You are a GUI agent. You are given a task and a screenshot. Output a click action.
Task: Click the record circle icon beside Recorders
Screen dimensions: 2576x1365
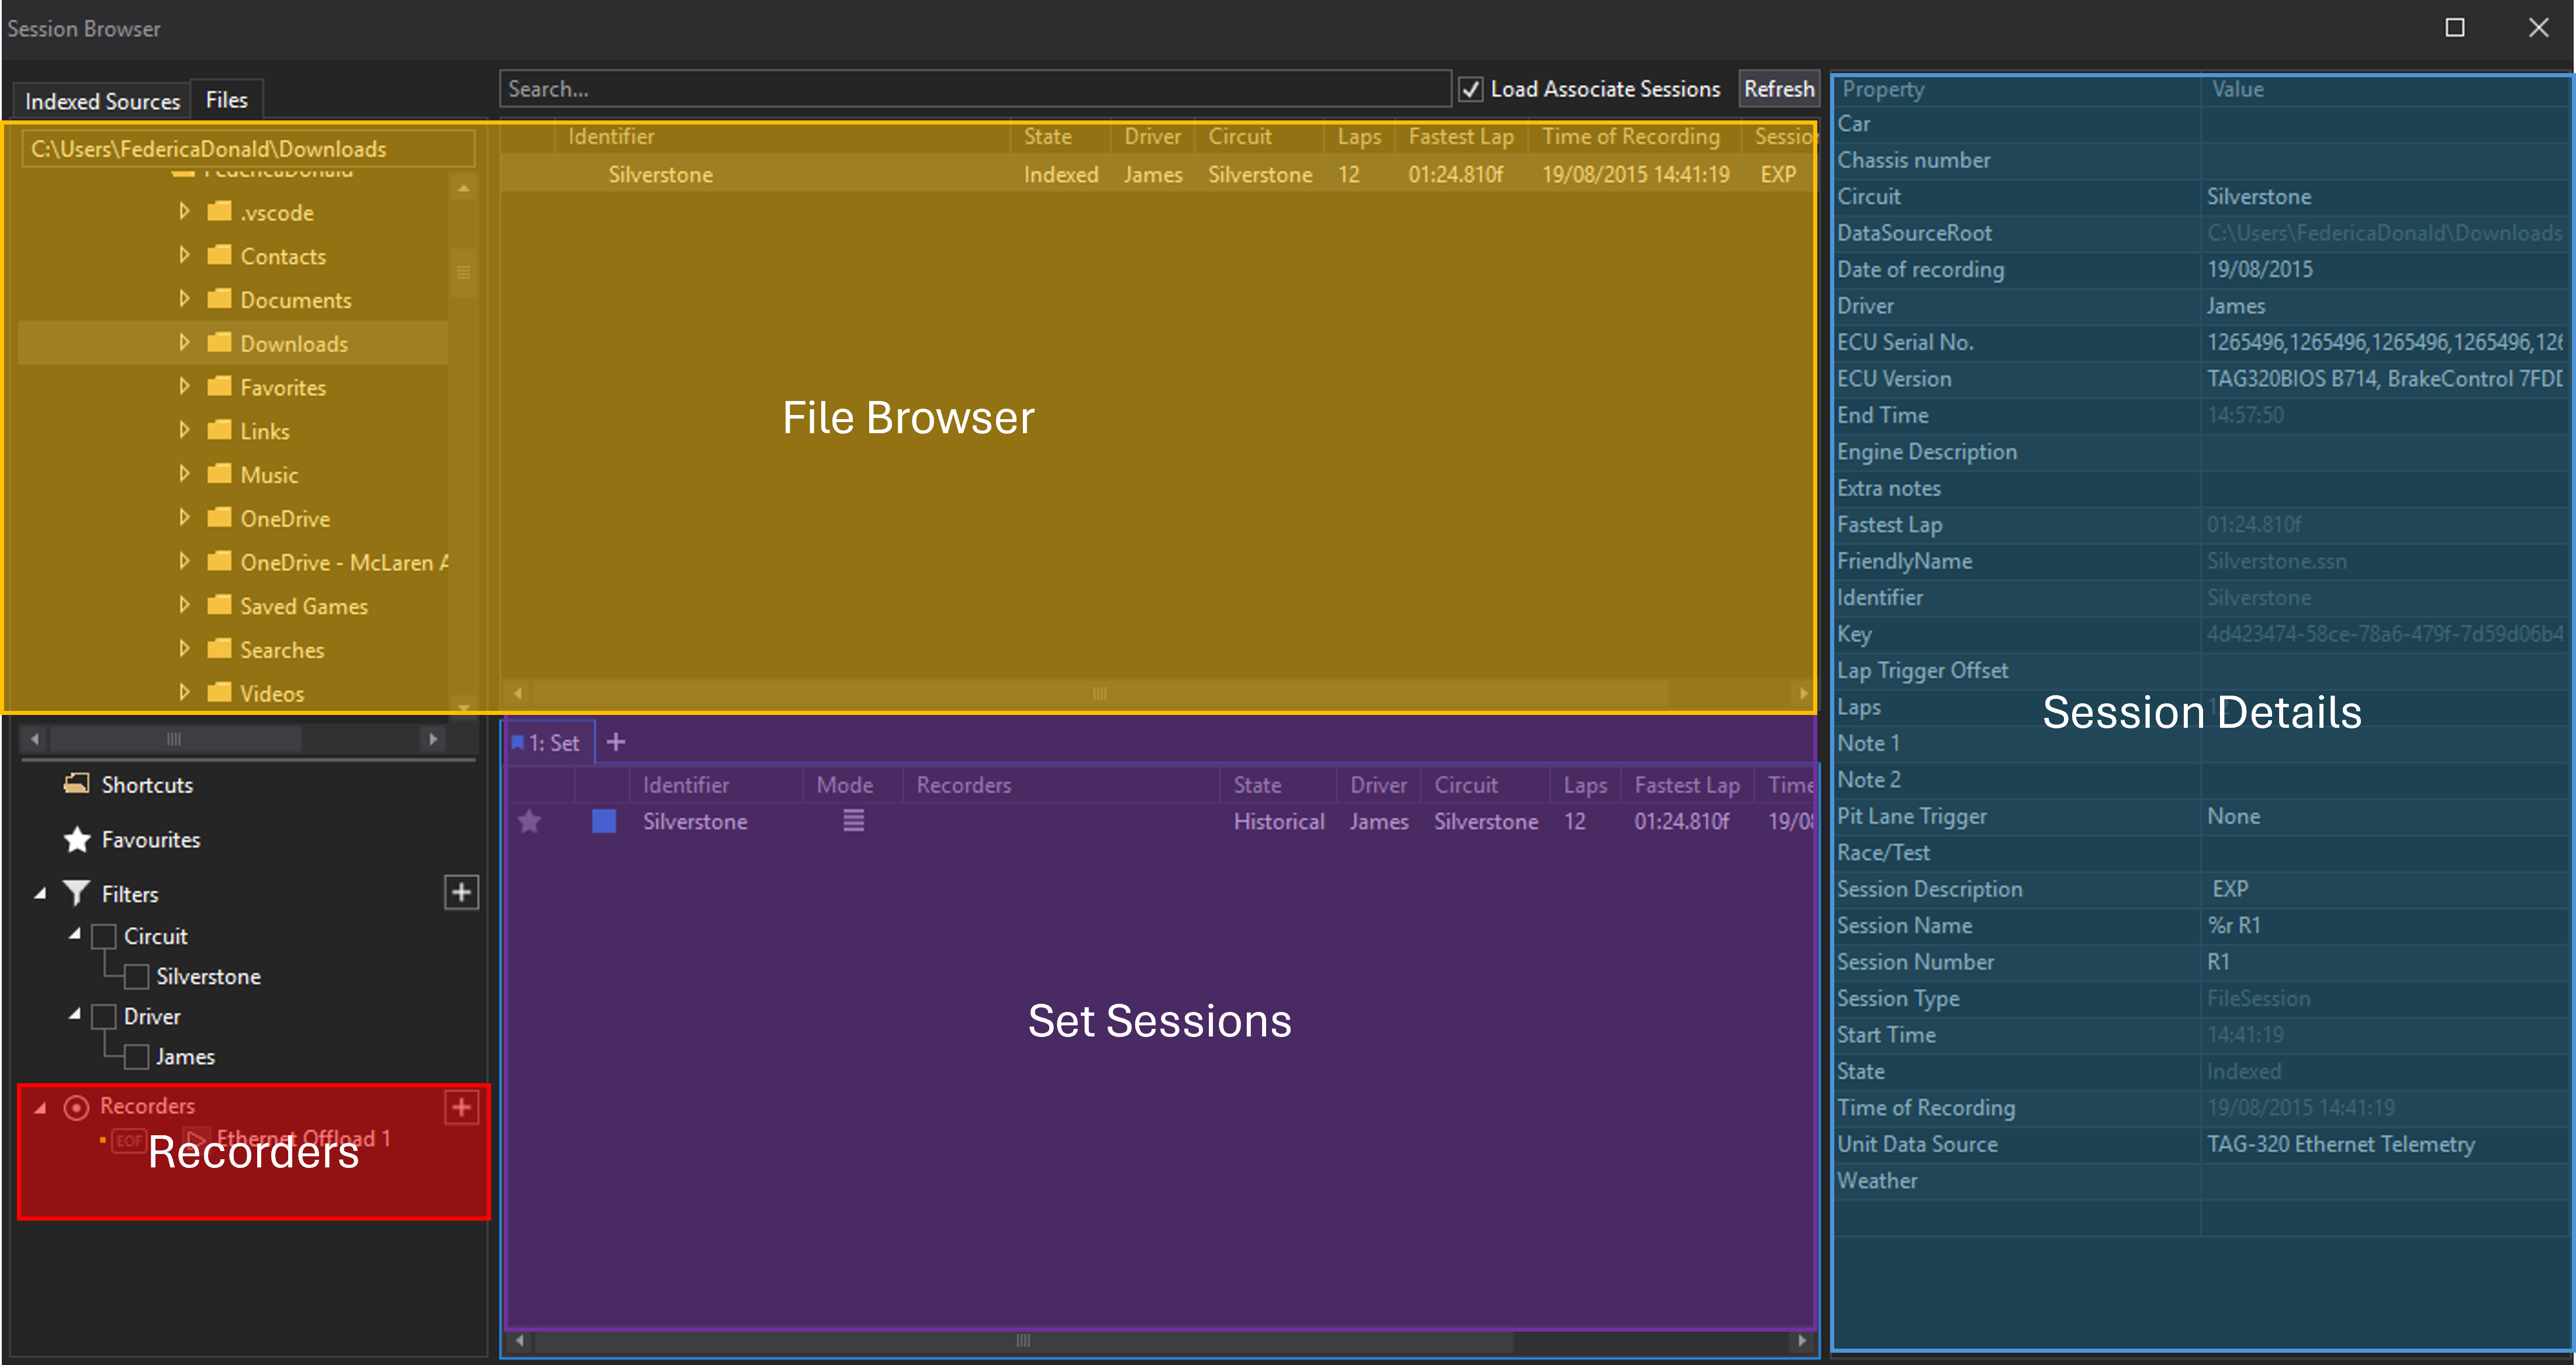click(76, 1107)
